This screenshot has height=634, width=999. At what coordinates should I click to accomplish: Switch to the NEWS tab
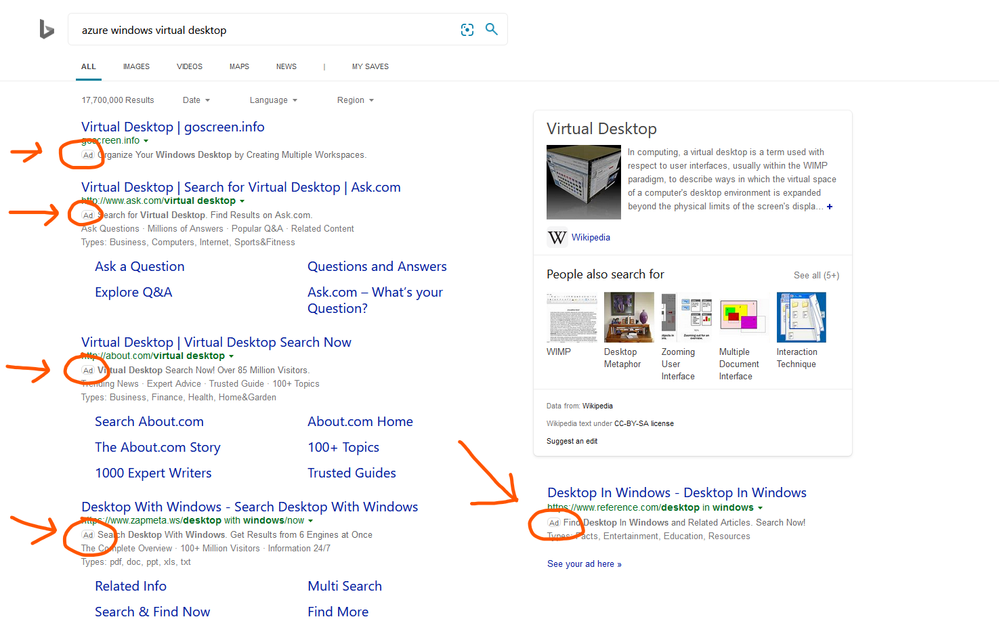tap(286, 66)
